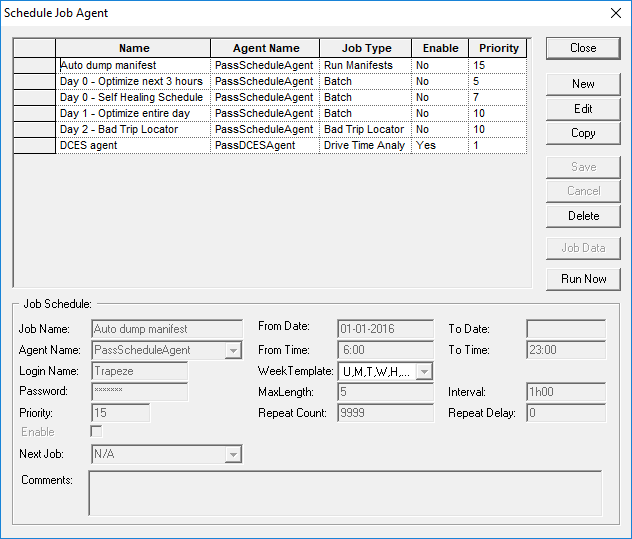Click the From Time field
The height and width of the screenshot is (539, 632).
385,350
